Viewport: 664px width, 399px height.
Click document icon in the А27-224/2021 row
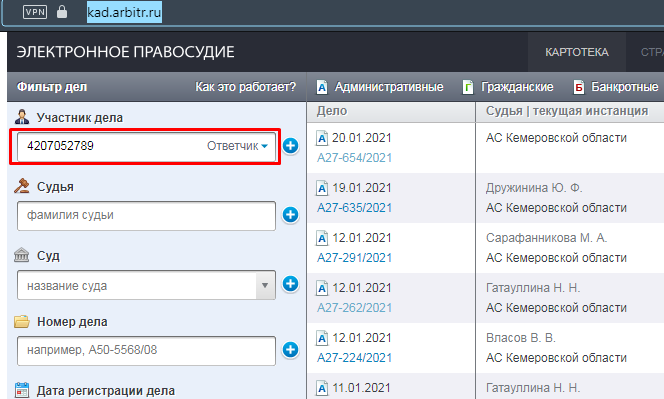click(x=322, y=338)
